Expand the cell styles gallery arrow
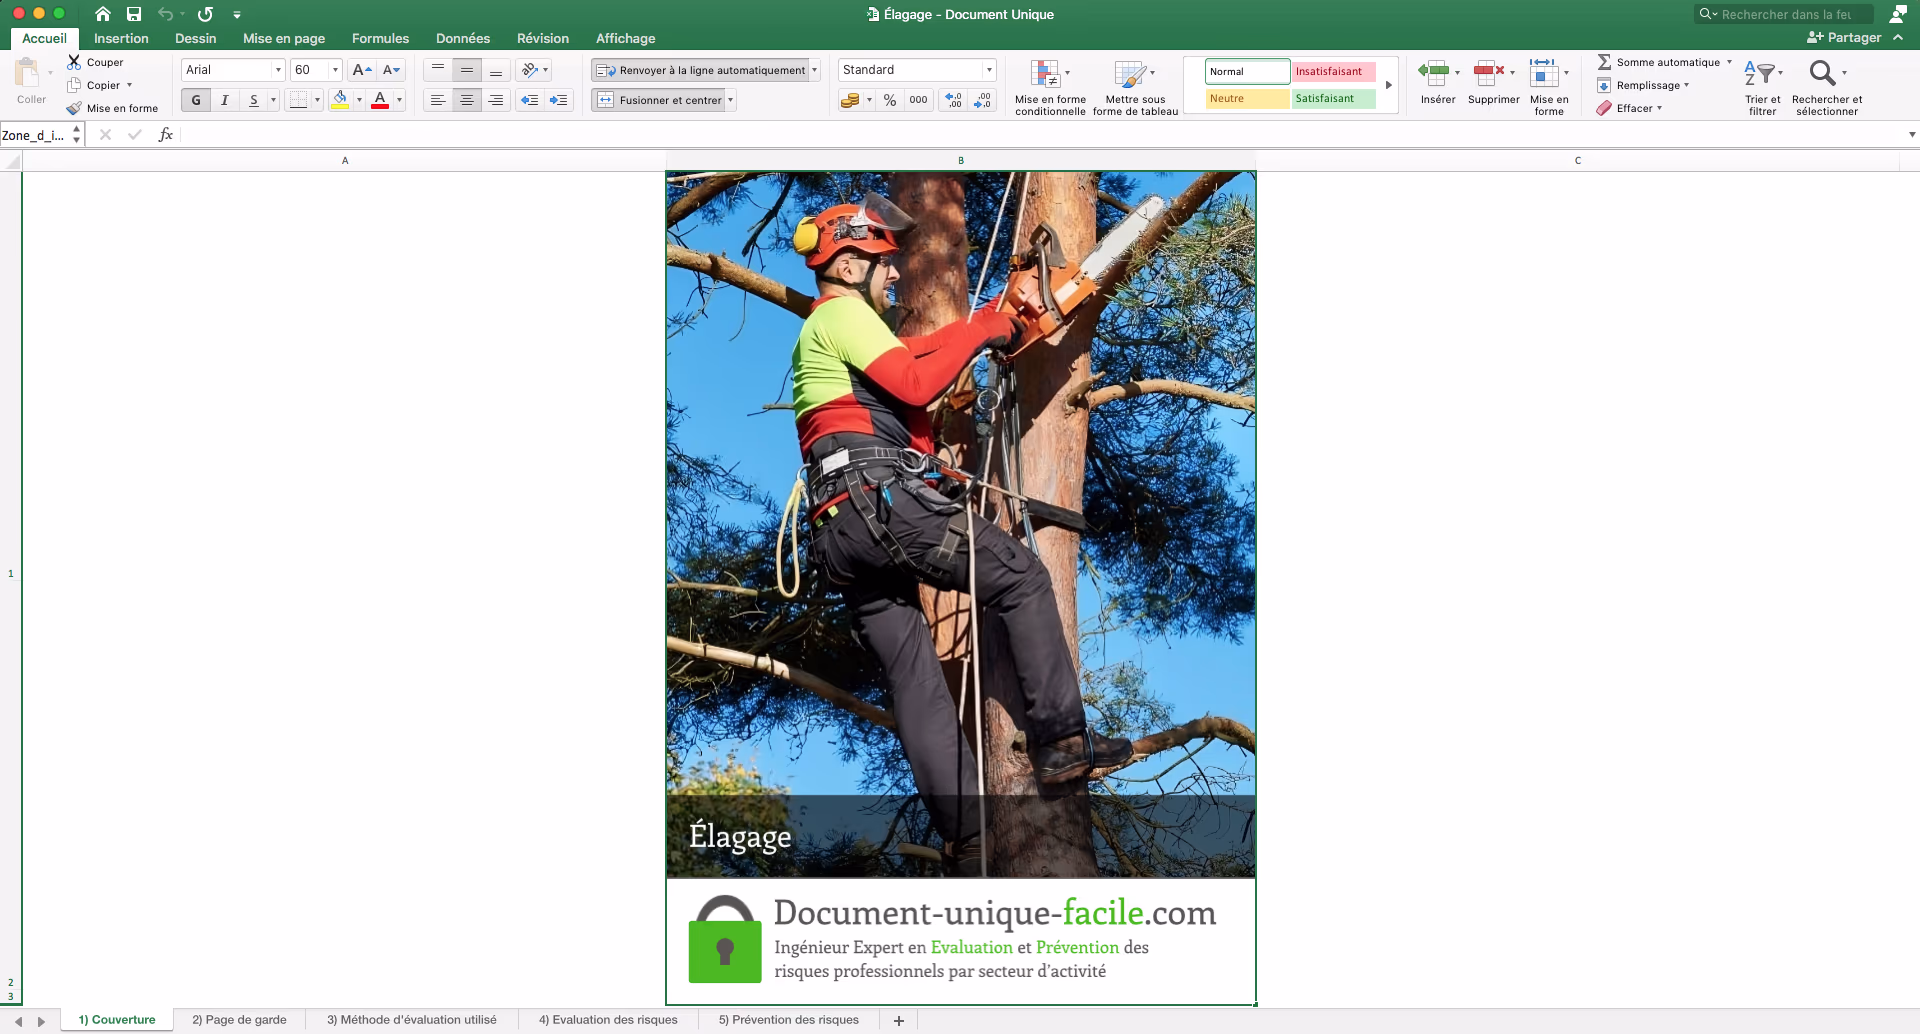The image size is (1920, 1034). coord(1389,85)
